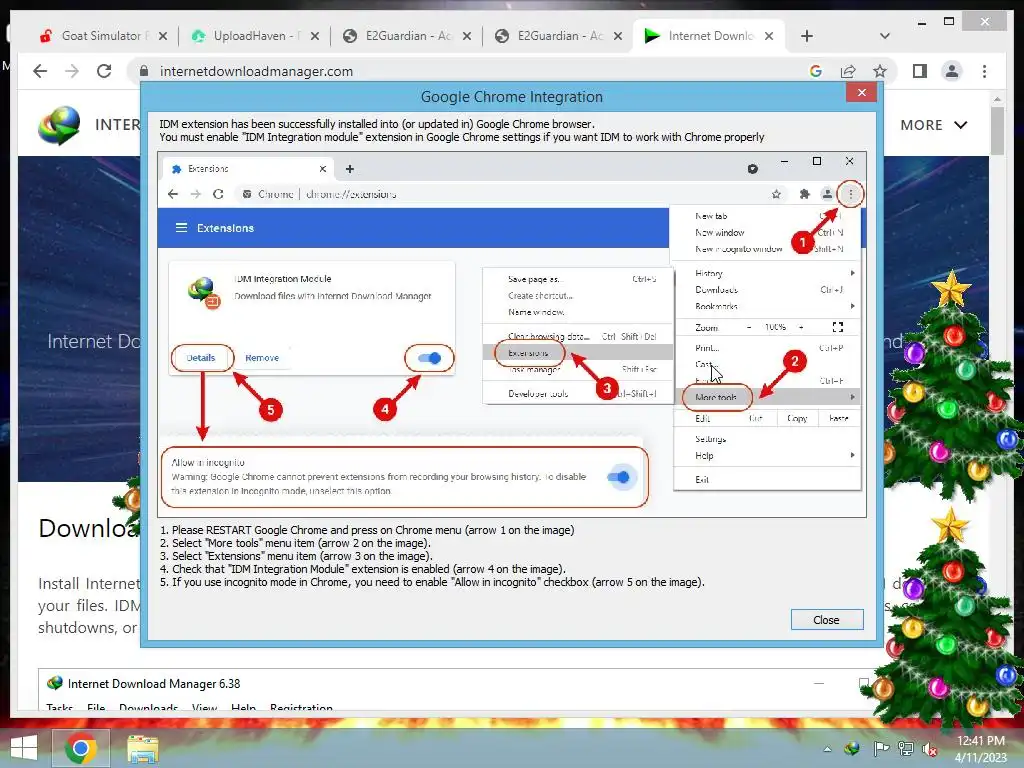1024x768 pixels.
Task: Click the 'Select "More tools" menu item' line
Action: [296, 543]
